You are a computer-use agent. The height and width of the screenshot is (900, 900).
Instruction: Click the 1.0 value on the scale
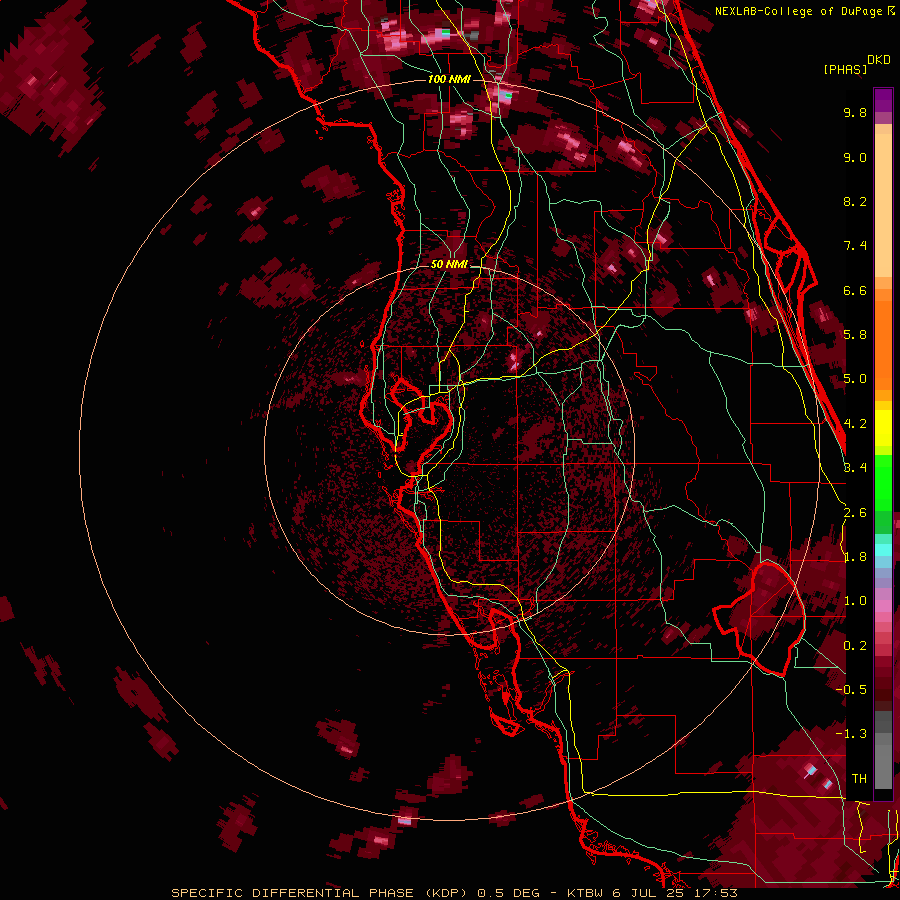pyautogui.click(x=855, y=601)
